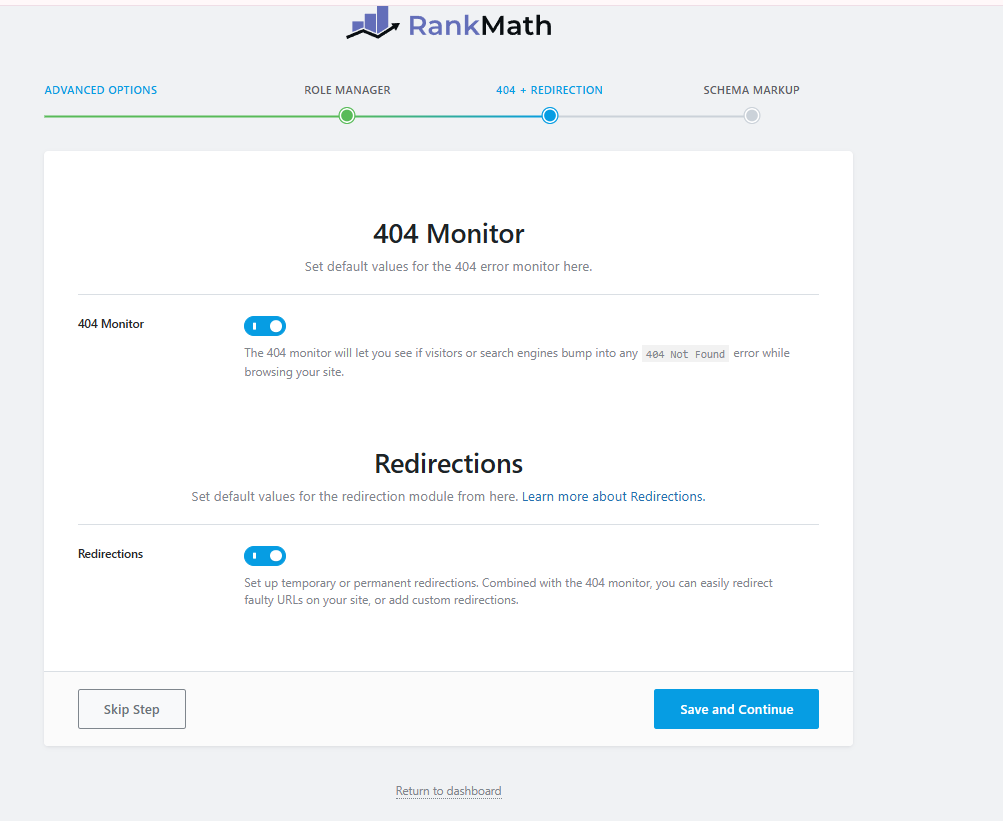
Task: Click the Skip Step button
Action: [132, 709]
